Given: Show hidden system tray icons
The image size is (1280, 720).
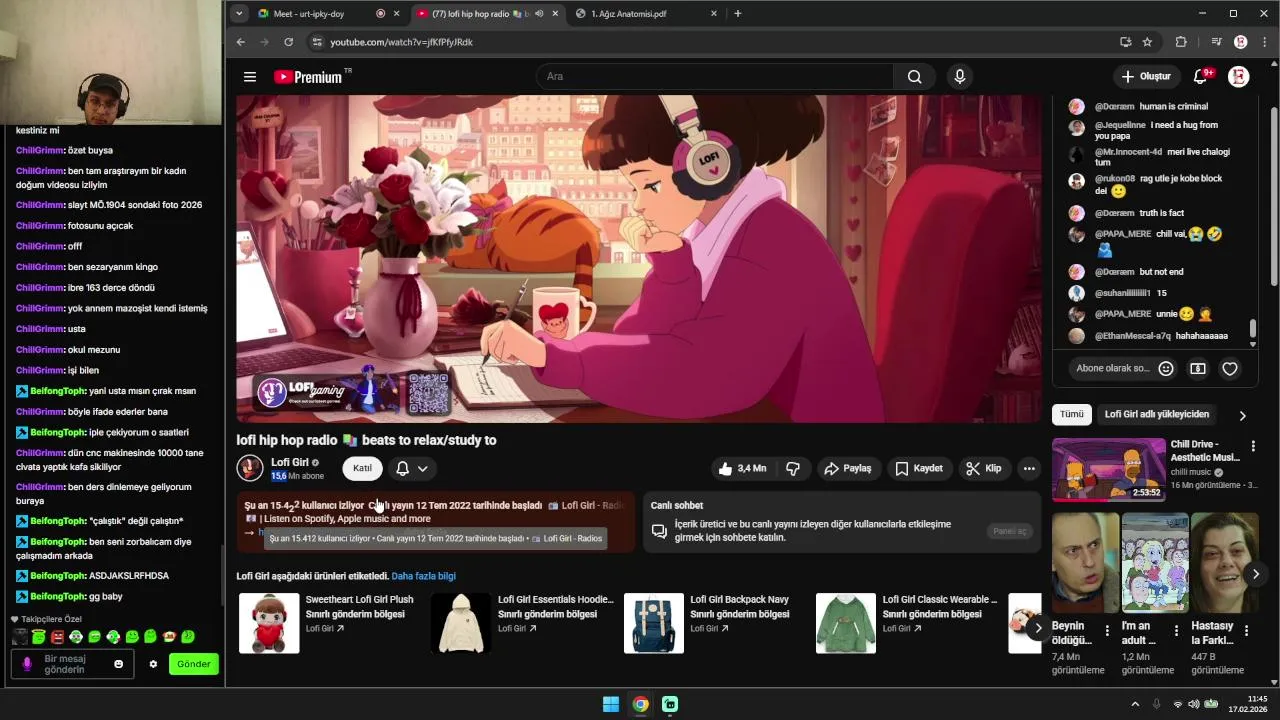Looking at the screenshot, I should 1135,704.
